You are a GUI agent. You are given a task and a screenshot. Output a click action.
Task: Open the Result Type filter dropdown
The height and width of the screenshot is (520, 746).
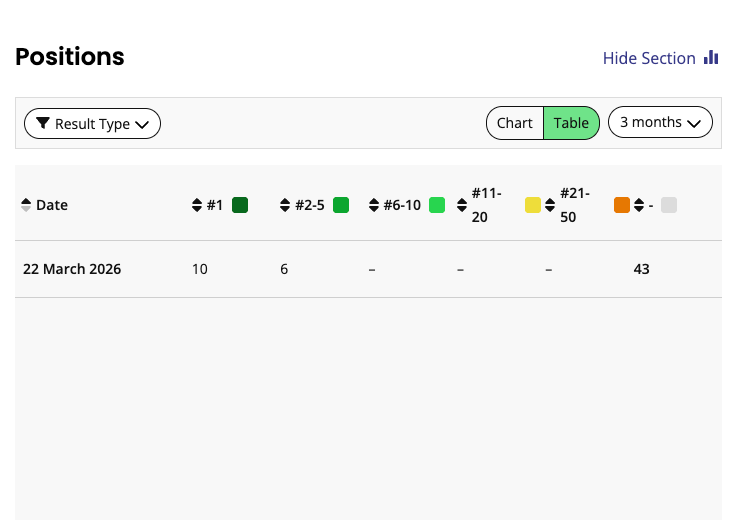pos(92,124)
